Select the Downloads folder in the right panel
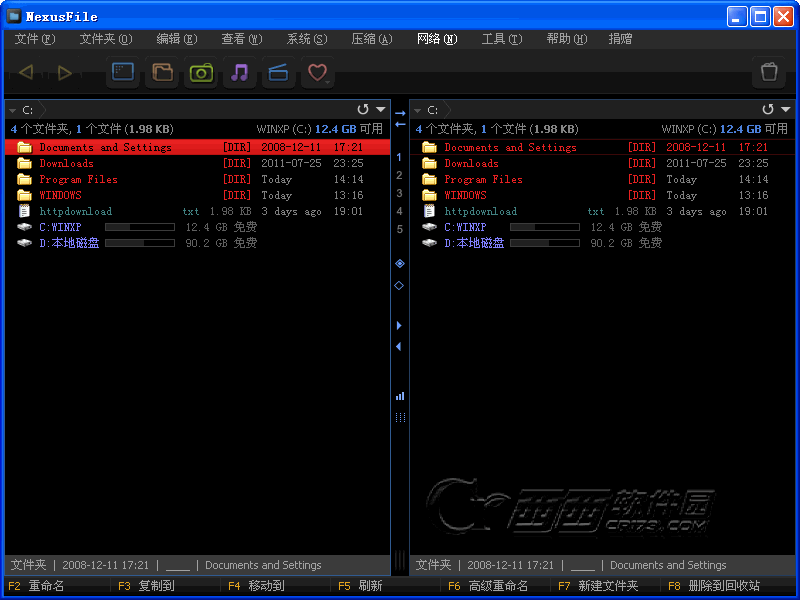800x600 pixels. 603,163
